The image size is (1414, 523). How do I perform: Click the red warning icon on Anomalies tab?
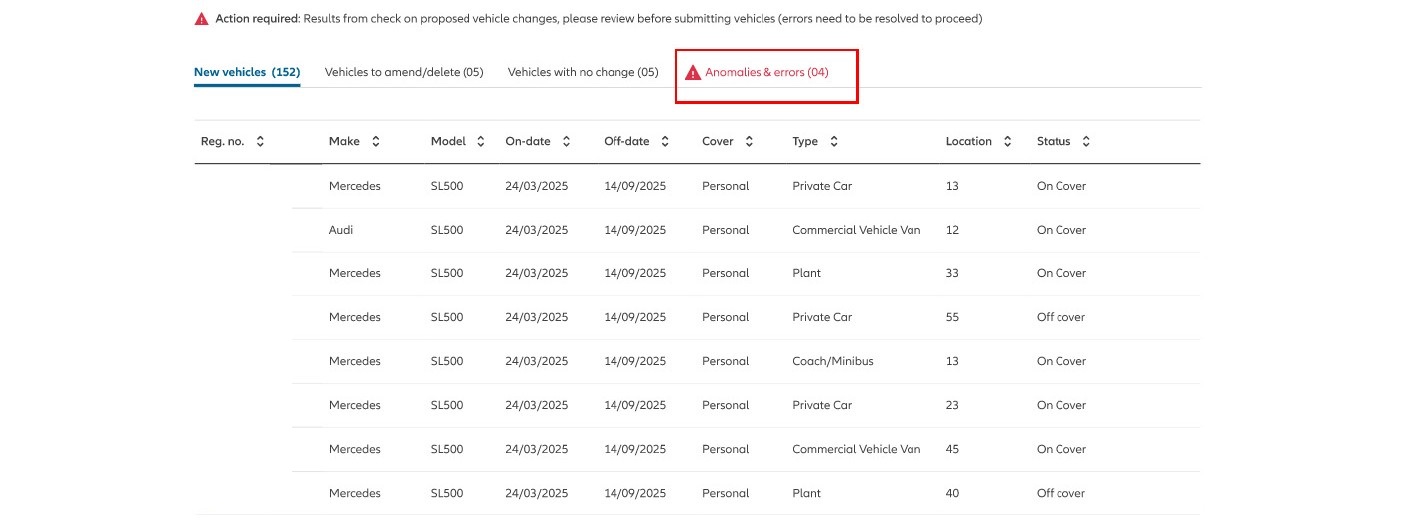pos(693,72)
